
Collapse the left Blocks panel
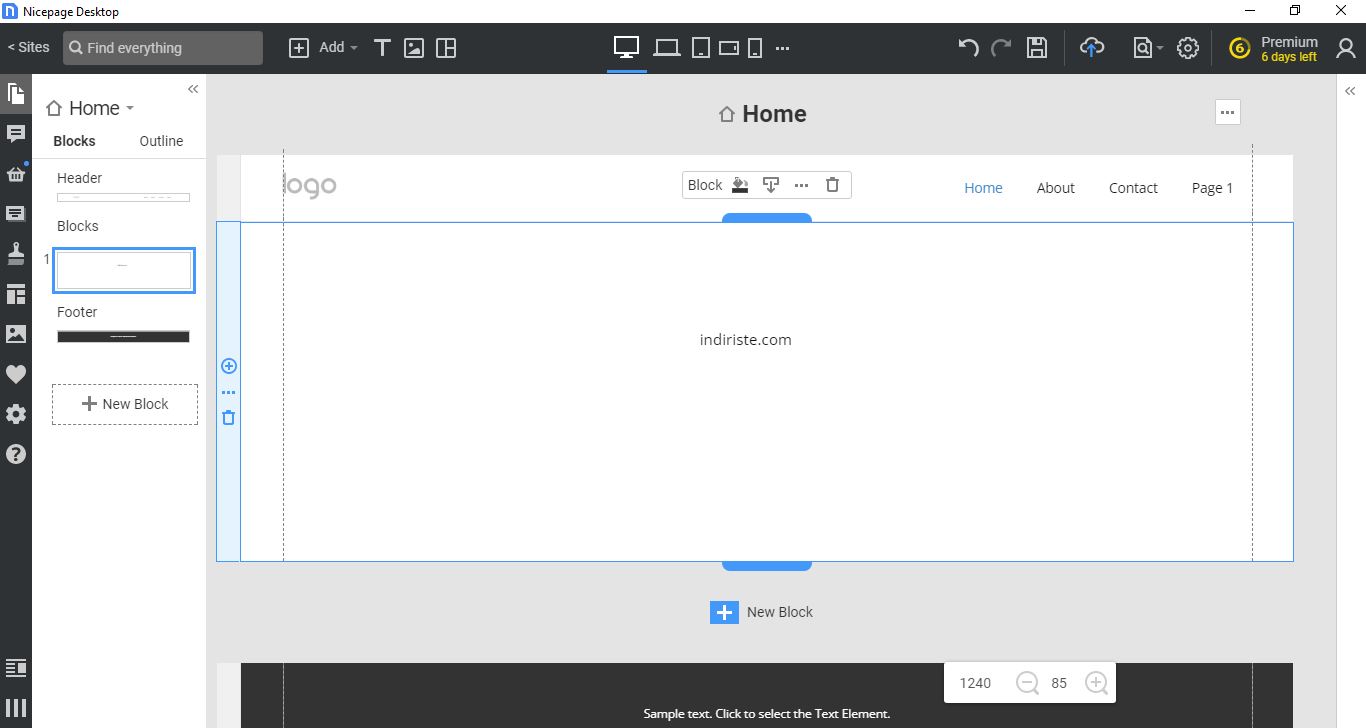click(193, 89)
